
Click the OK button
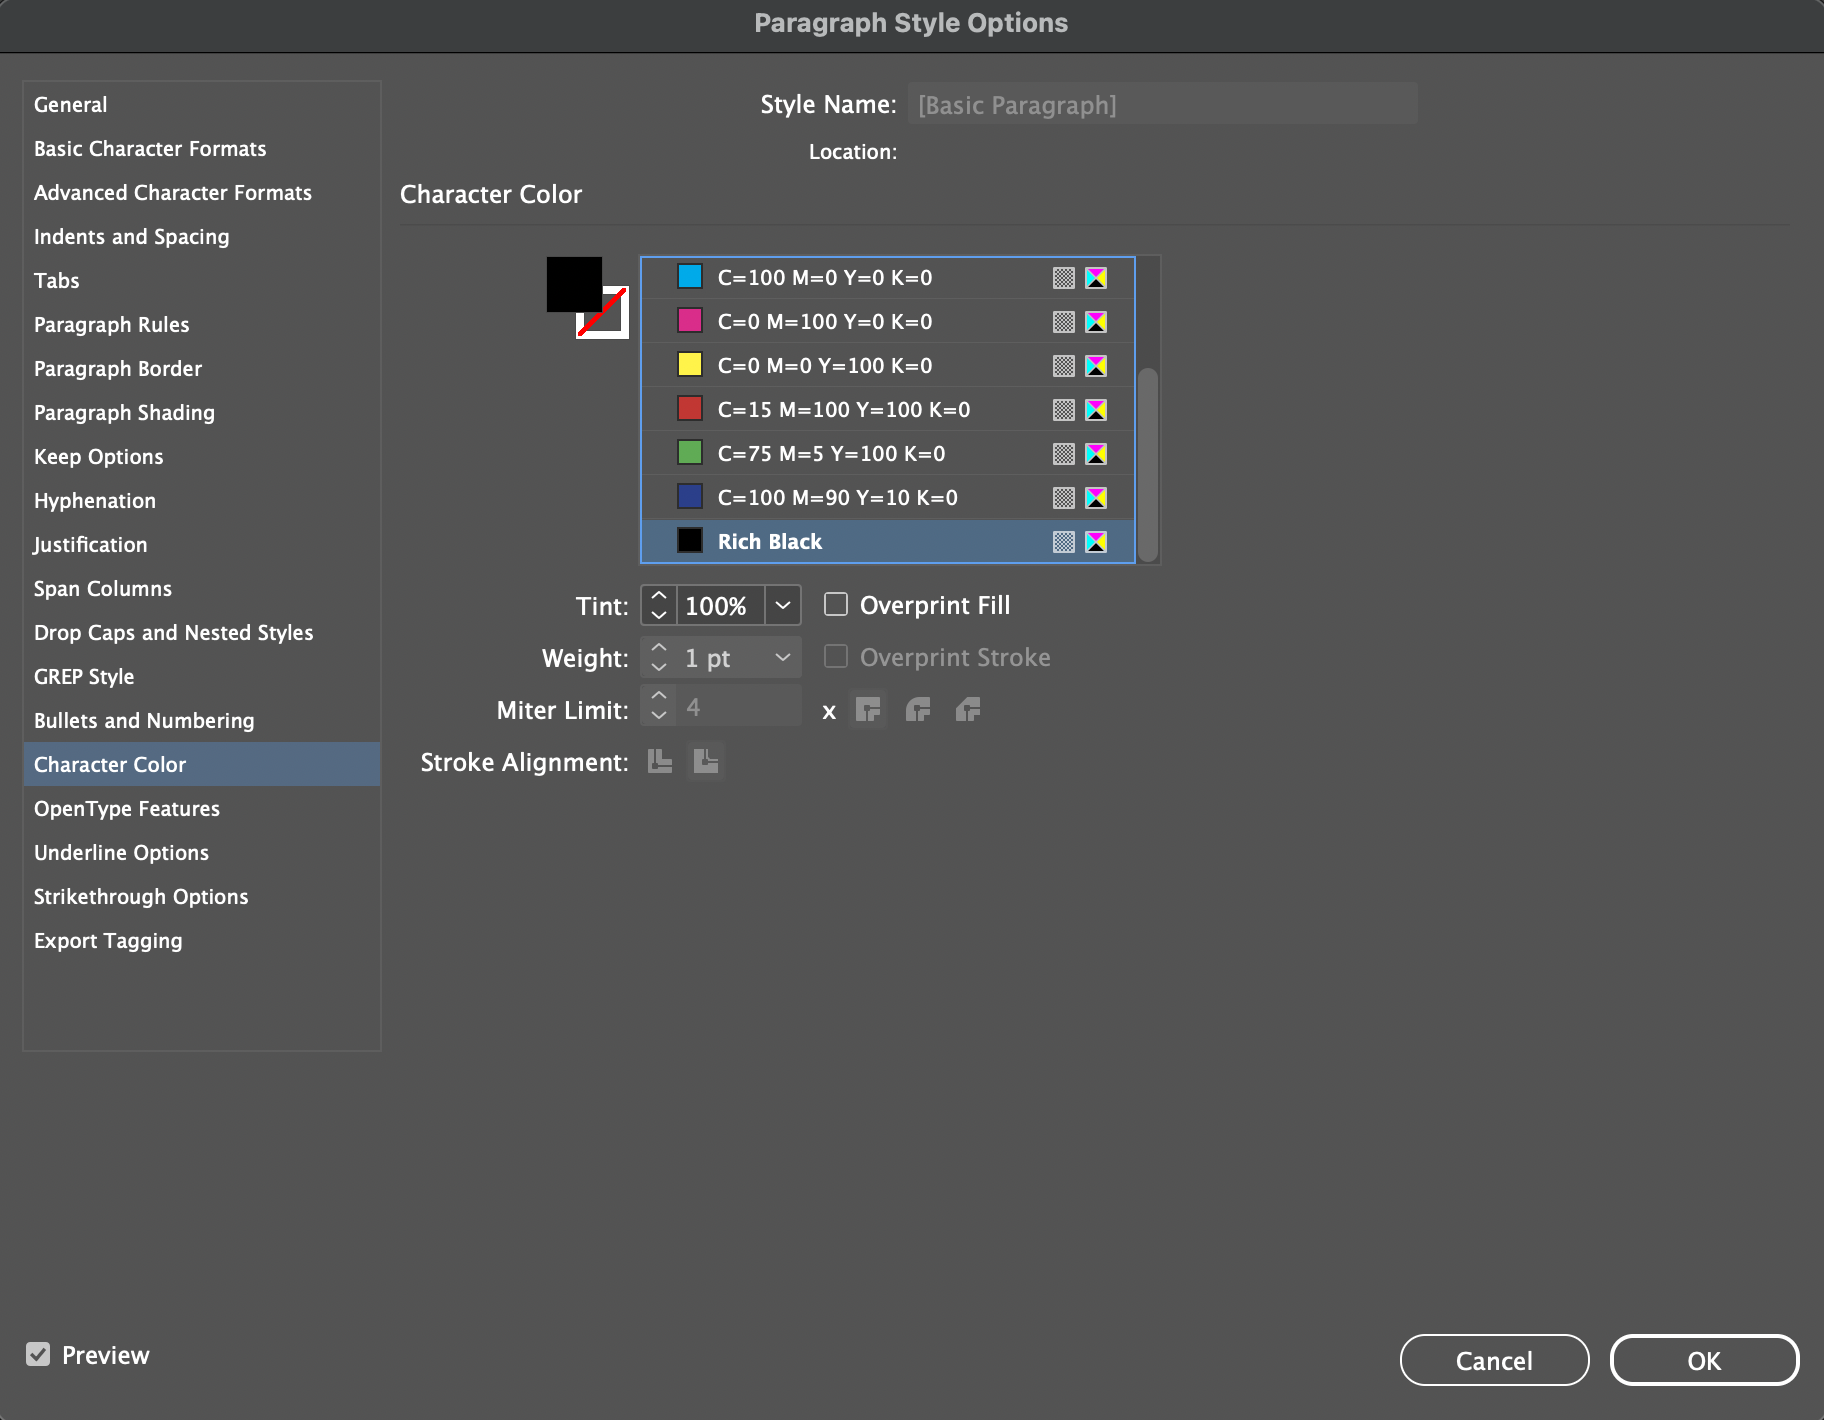pyautogui.click(x=1704, y=1360)
